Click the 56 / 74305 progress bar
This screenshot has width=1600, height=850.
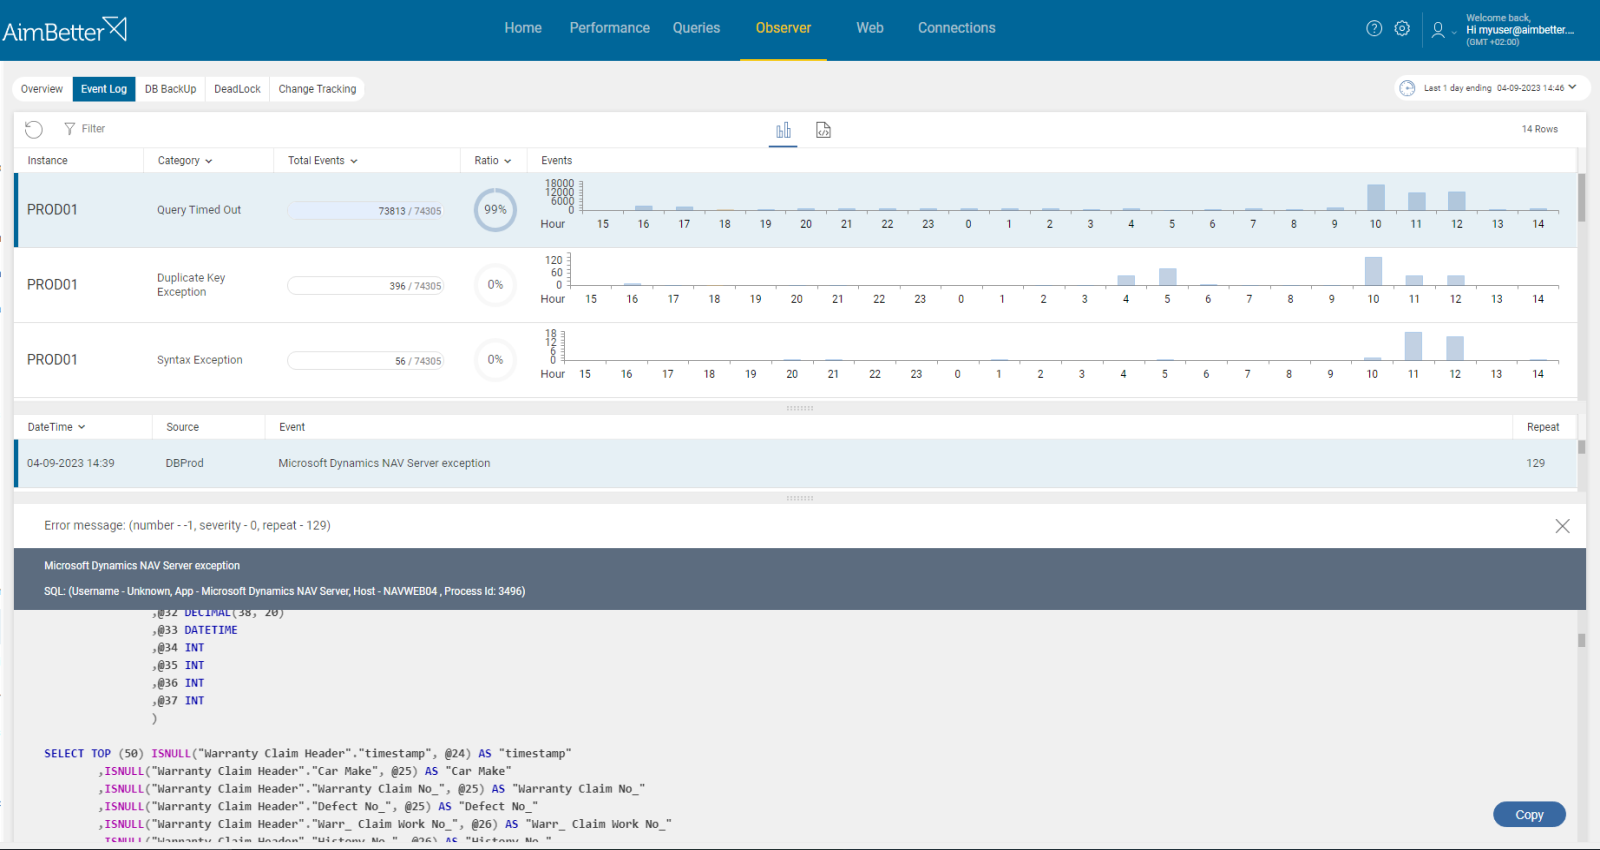(x=365, y=361)
